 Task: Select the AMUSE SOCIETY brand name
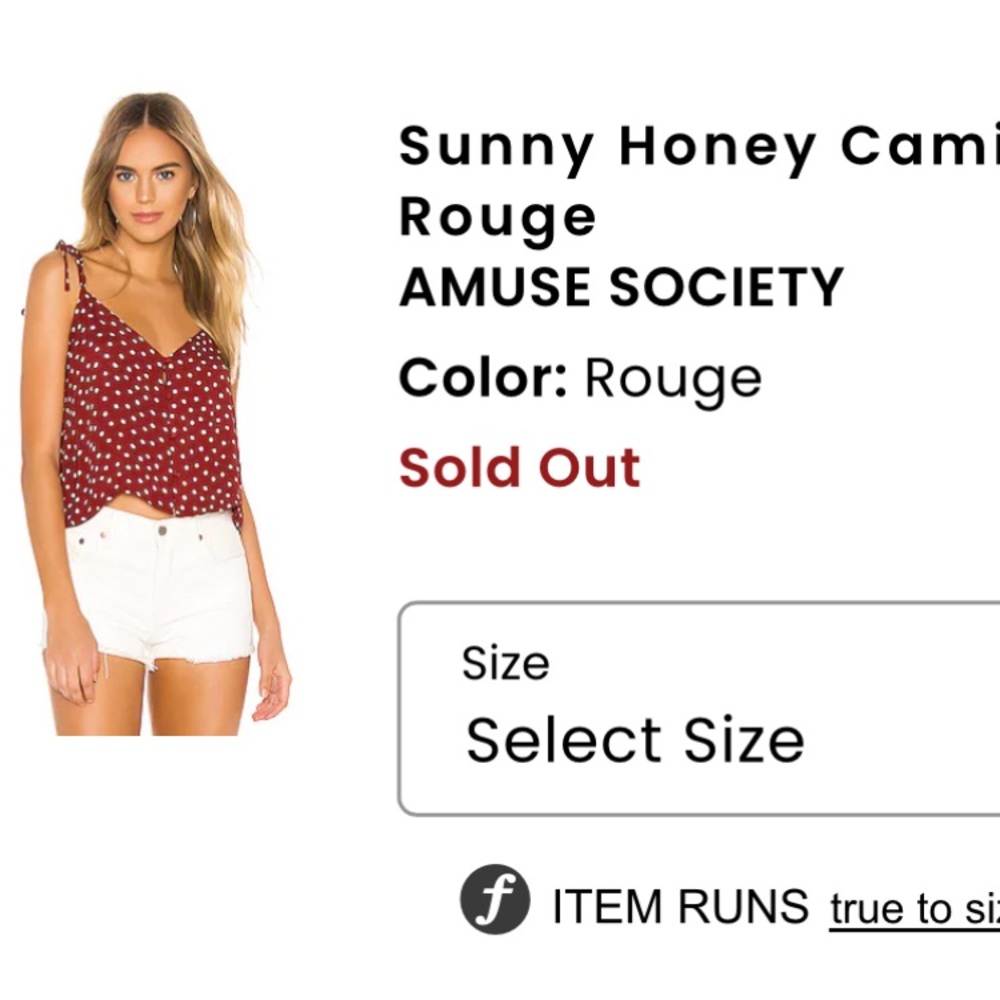pyautogui.click(x=621, y=288)
